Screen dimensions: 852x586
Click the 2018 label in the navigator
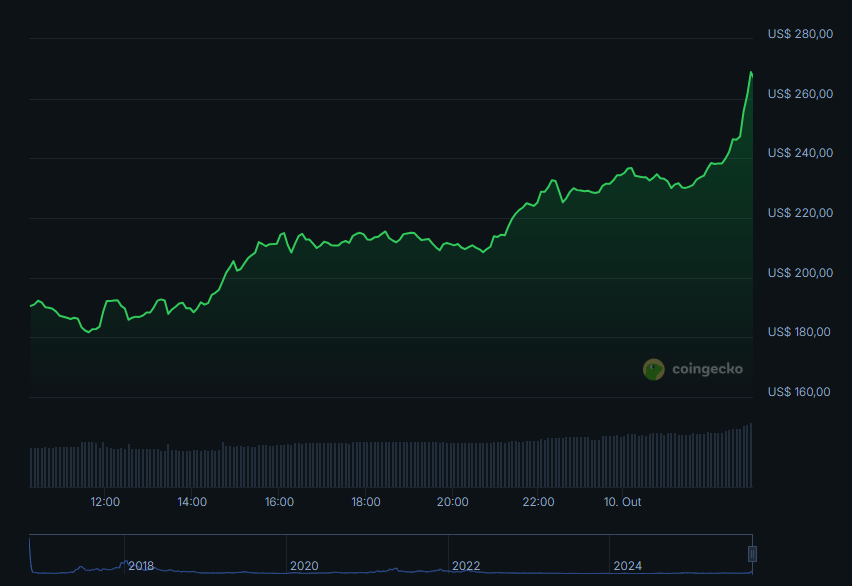click(142, 566)
